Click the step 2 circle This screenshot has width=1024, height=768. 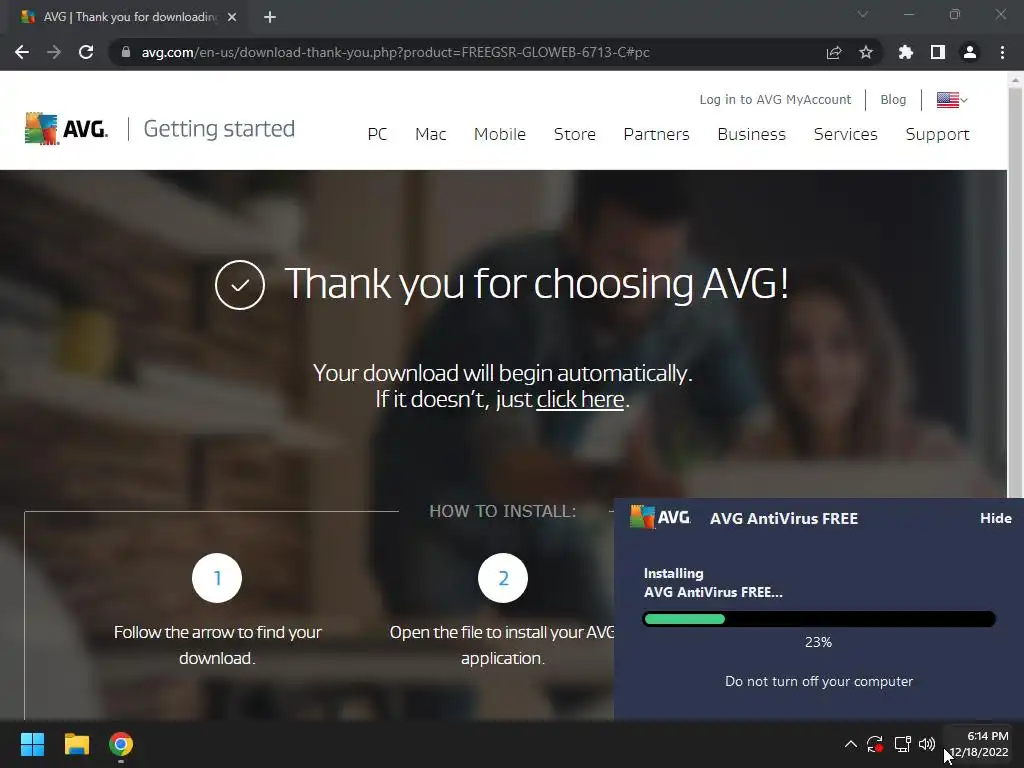tap(503, 578)
